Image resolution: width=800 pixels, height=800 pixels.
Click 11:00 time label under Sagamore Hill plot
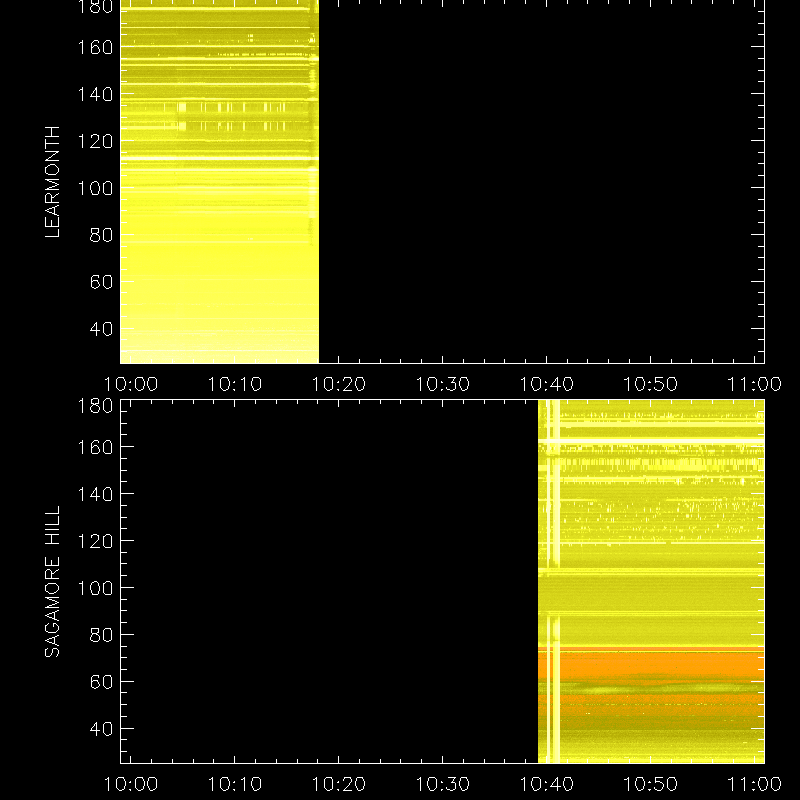(x=754, y=784)
